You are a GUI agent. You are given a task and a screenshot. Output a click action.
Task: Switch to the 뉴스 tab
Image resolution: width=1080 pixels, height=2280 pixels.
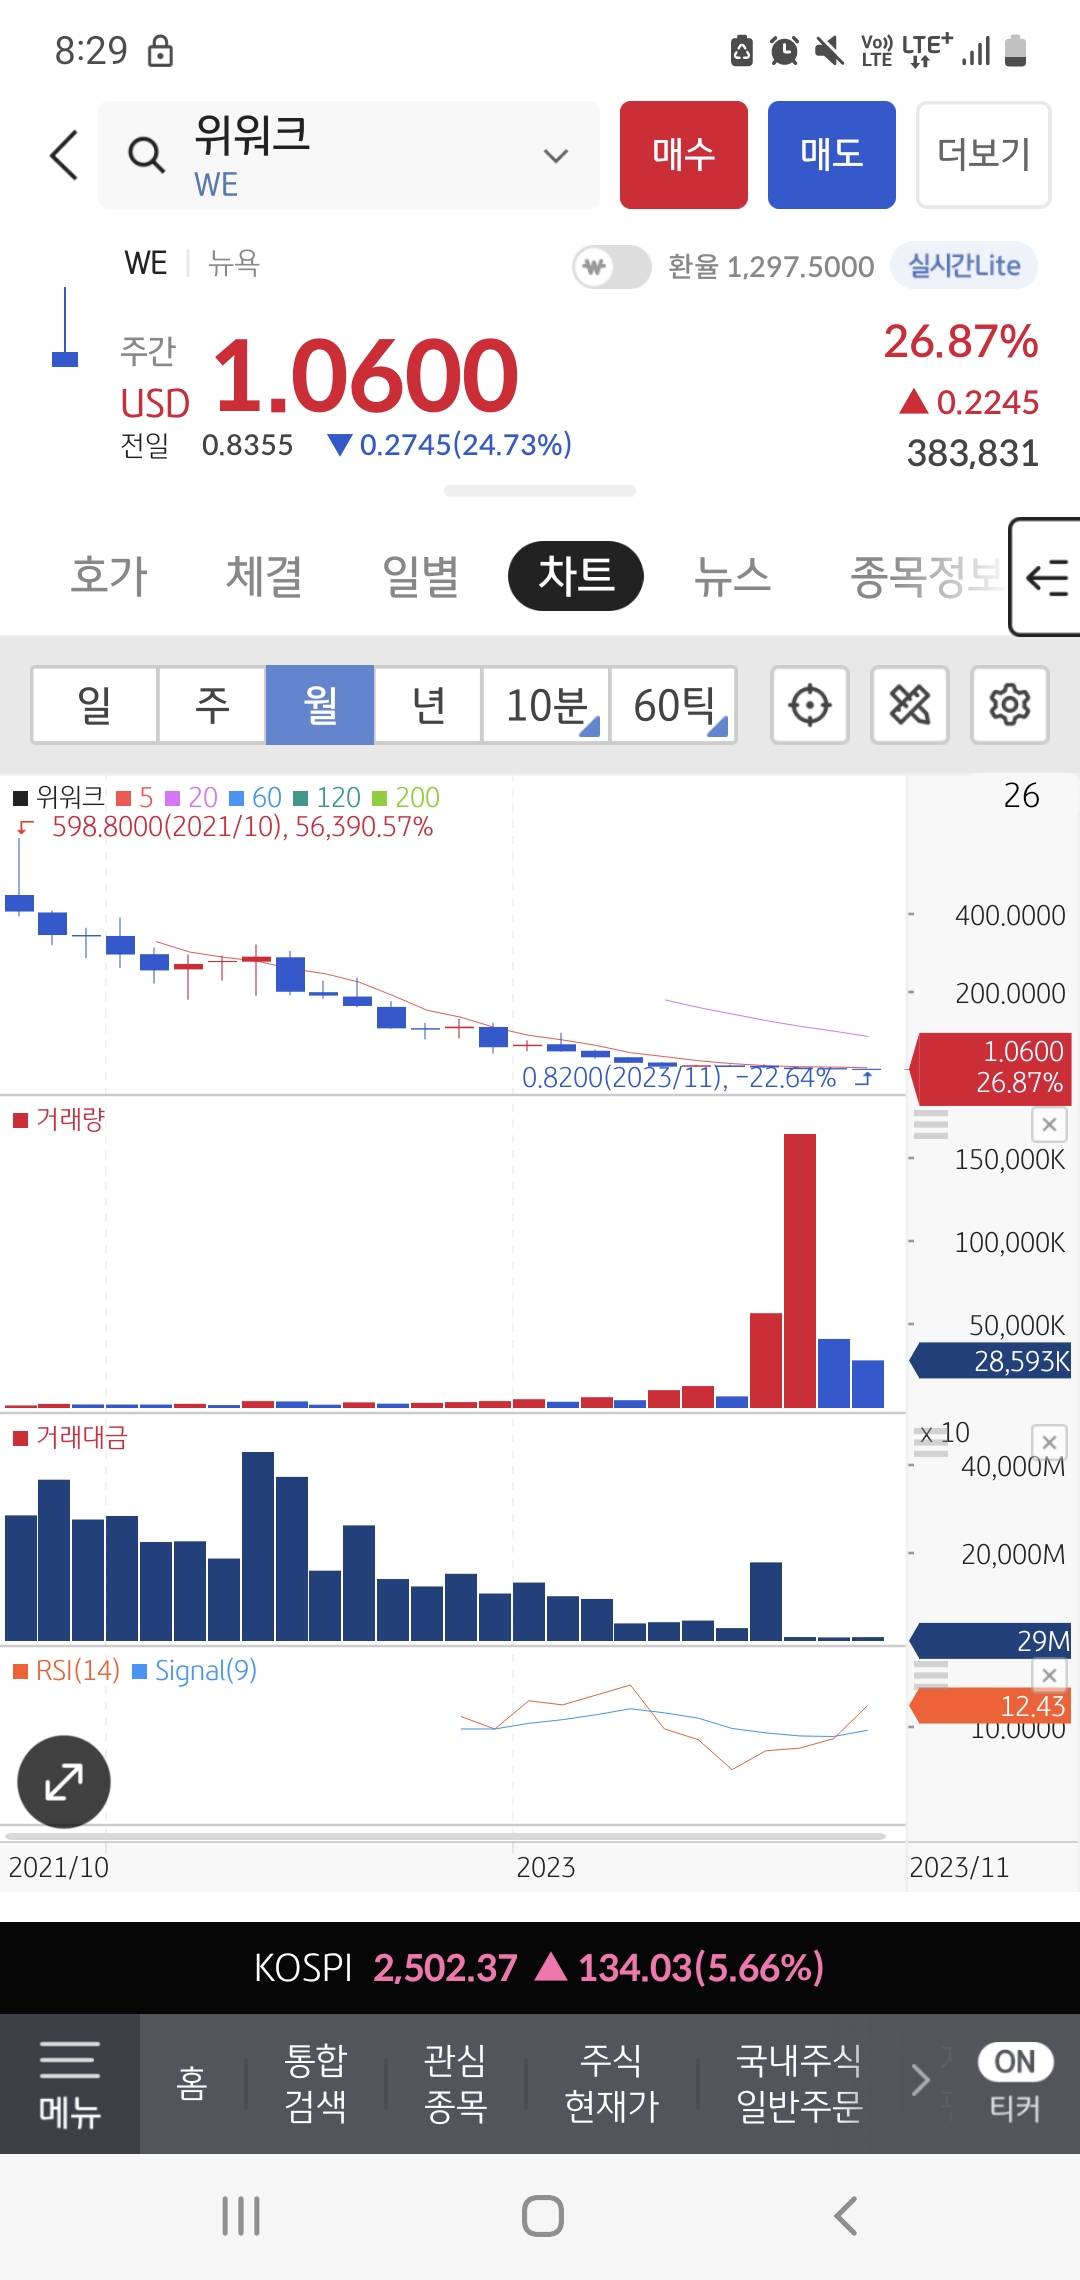[x=732, y=576]
